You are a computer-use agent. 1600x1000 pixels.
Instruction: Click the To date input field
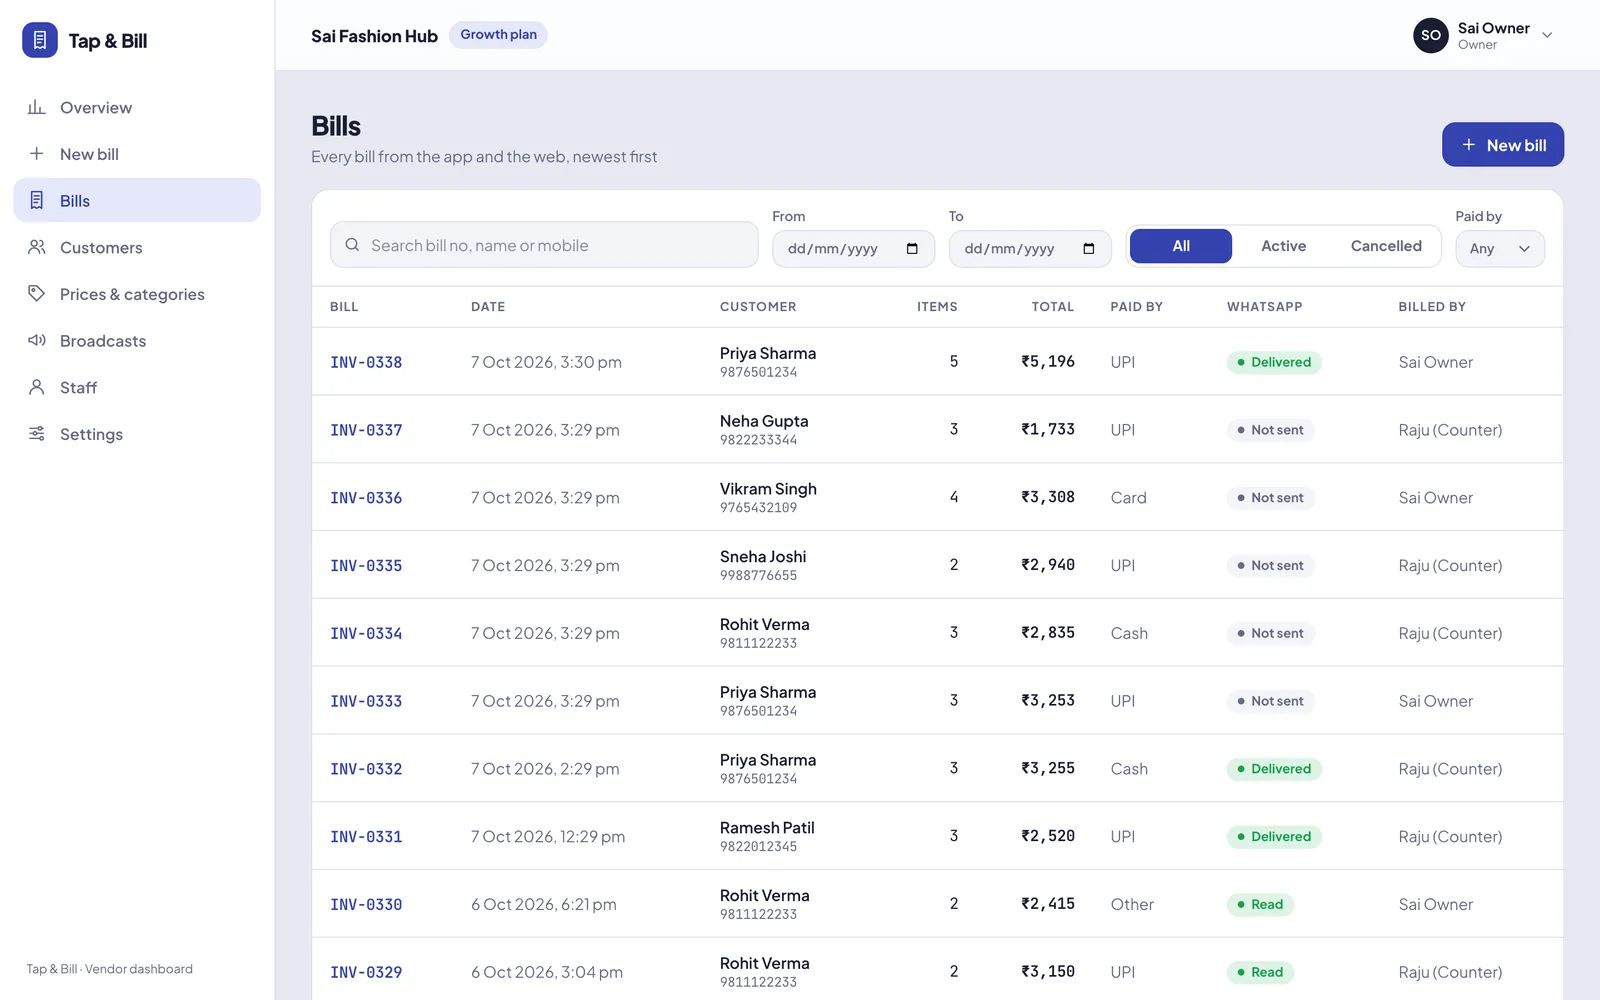coord(1030,249)
